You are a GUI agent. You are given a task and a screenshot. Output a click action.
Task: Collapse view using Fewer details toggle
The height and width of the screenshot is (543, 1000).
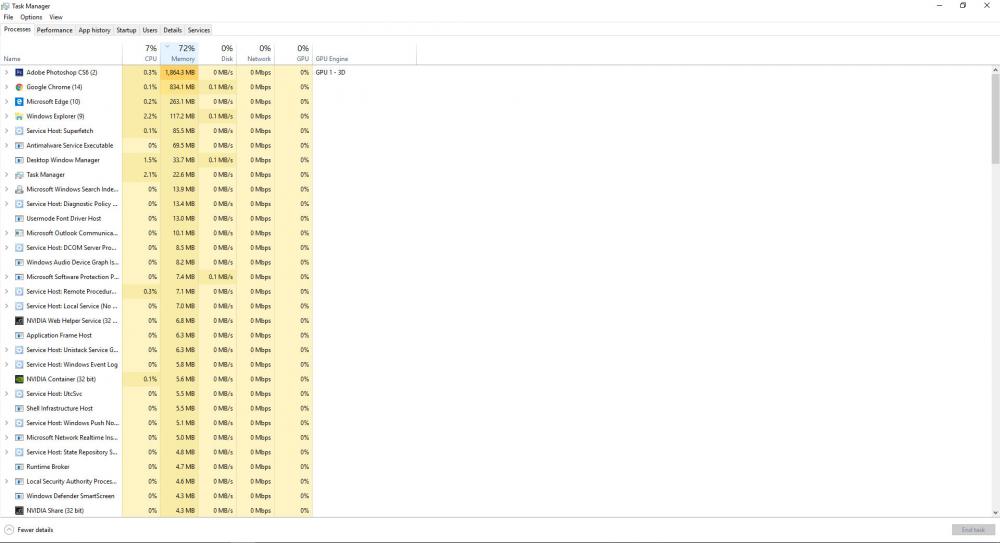pyautogui.click(x=29, y=530)
